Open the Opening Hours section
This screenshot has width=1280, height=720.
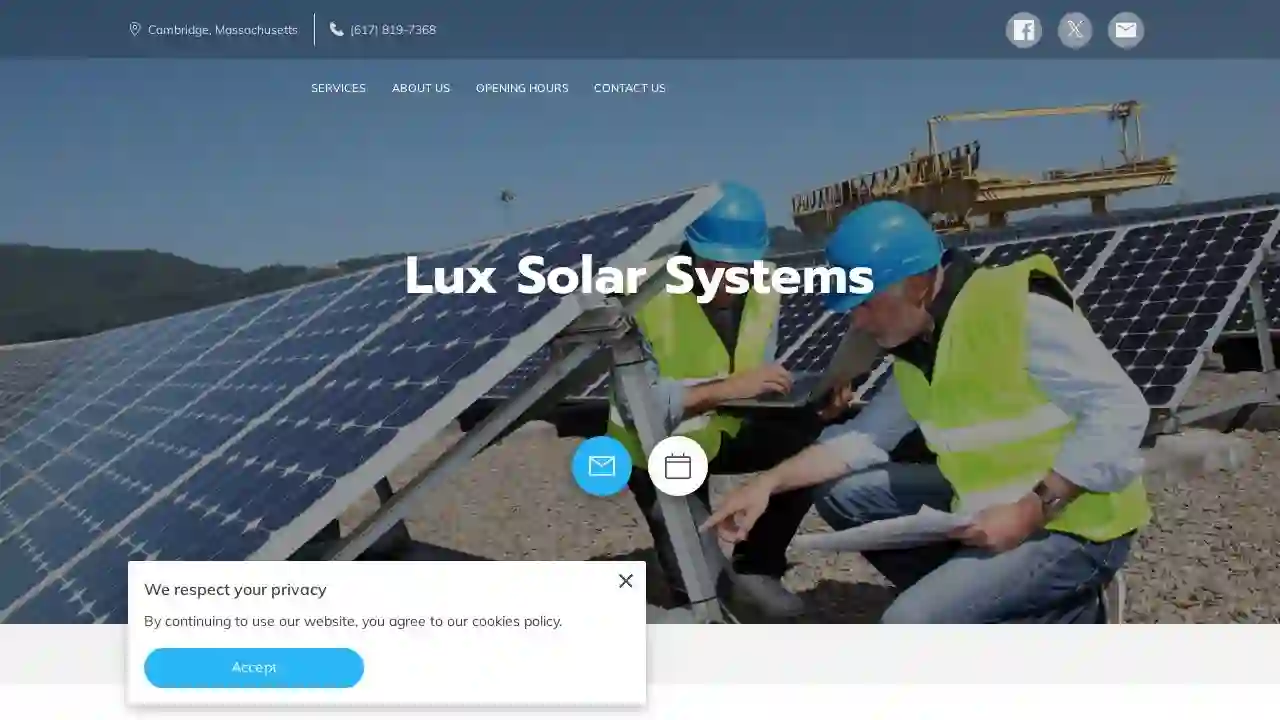522,88
